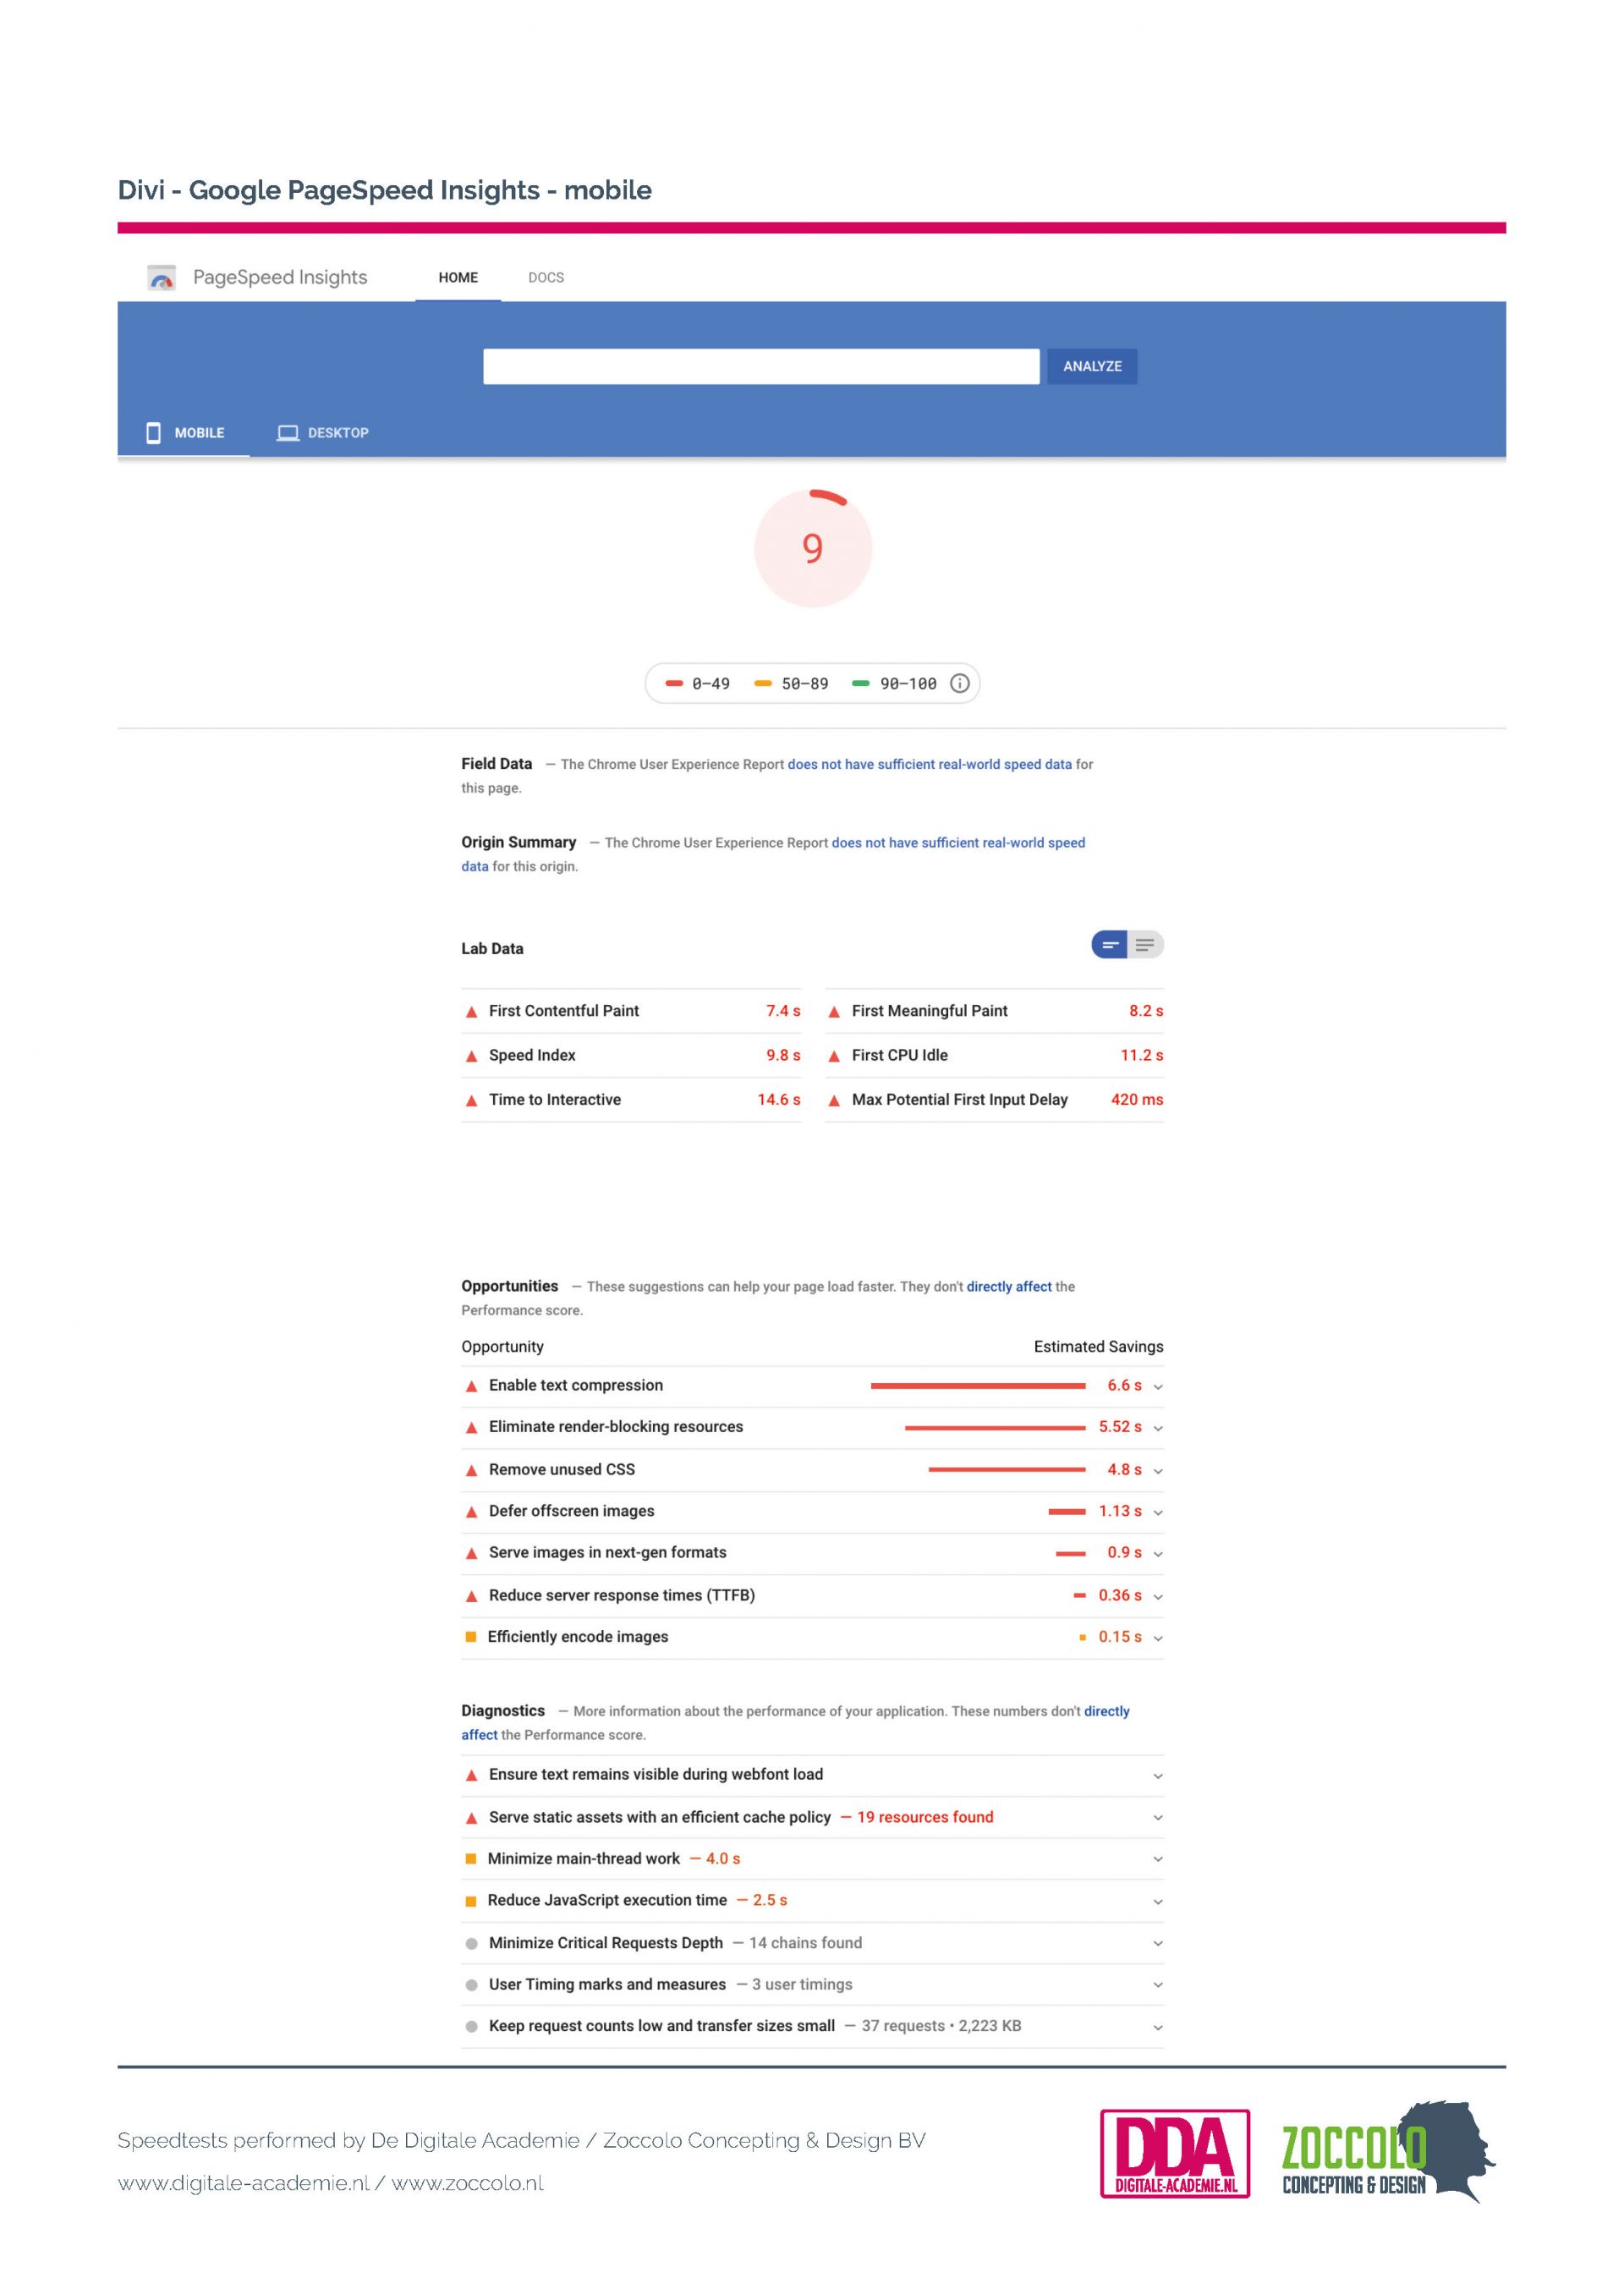Select the DESKTOP results tab

[322, 433]
